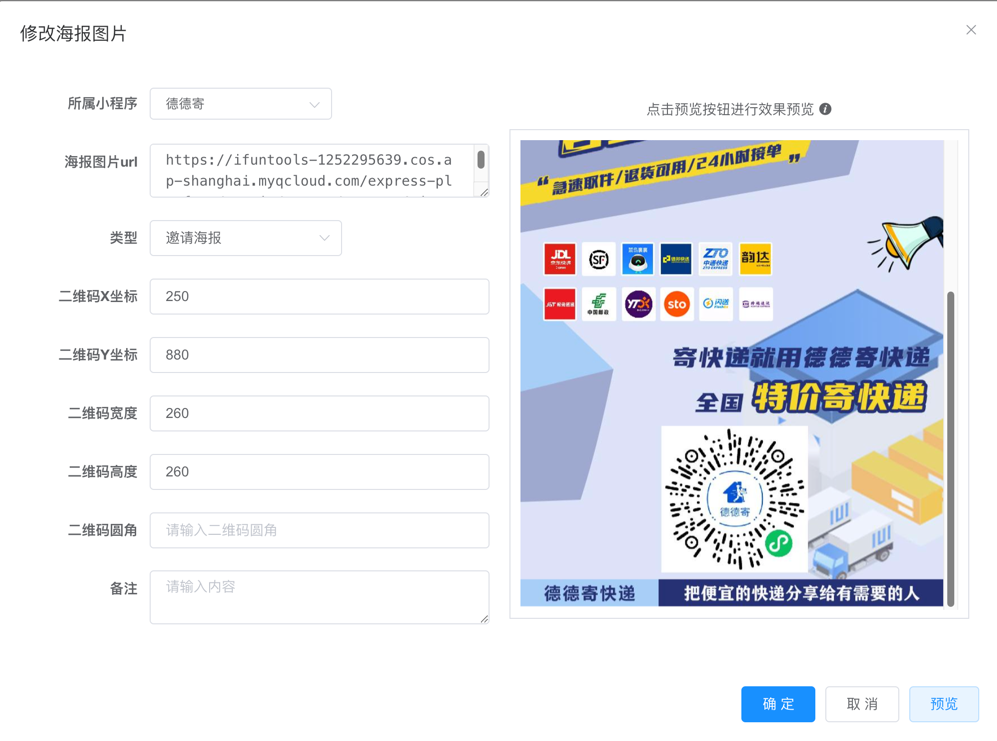997x741 pixels.
Task: Click the 二维码高度 field label
Action: point(102,472)
